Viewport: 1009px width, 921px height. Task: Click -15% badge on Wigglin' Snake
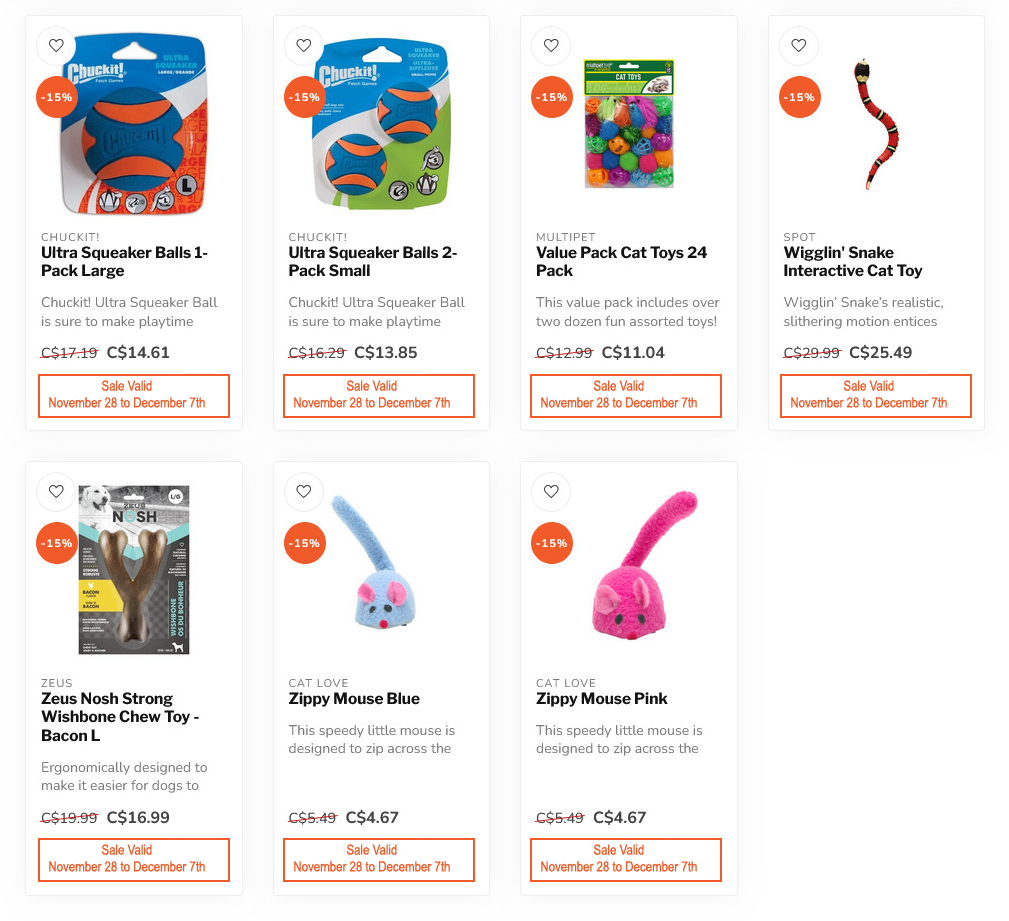[x=800, y=97]
